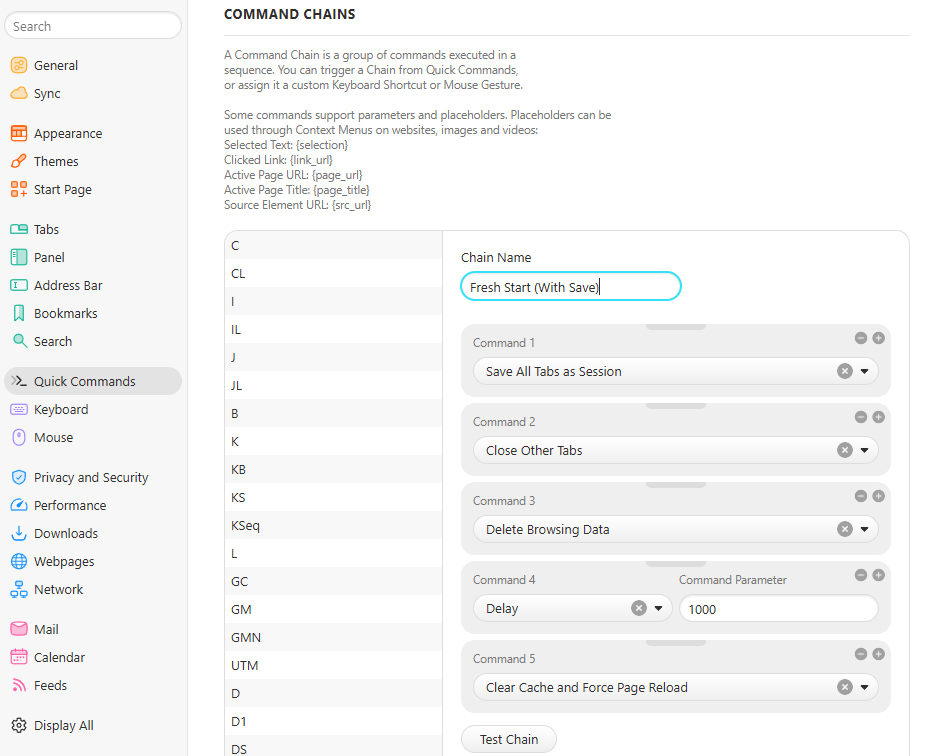The height and width of the screenshot is (756, 931).
Task: Open Feeds using the RSS icon
Action: (19, 685)
